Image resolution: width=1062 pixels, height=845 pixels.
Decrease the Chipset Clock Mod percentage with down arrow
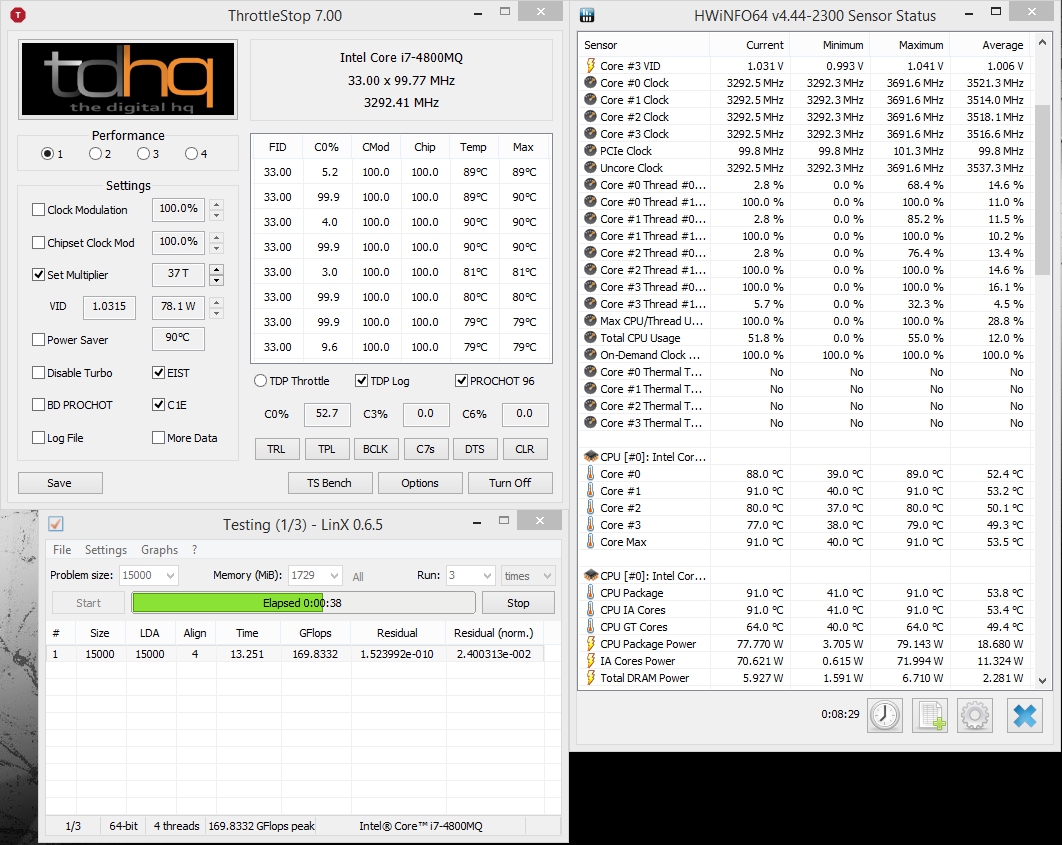pos(217,248)
